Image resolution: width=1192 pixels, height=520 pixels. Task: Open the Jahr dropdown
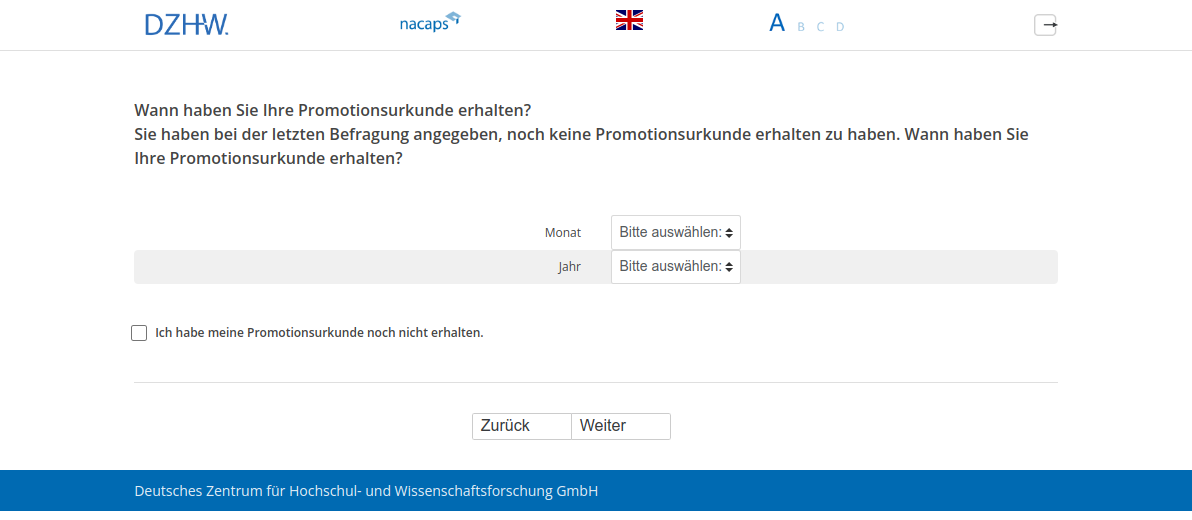[676, 267]
